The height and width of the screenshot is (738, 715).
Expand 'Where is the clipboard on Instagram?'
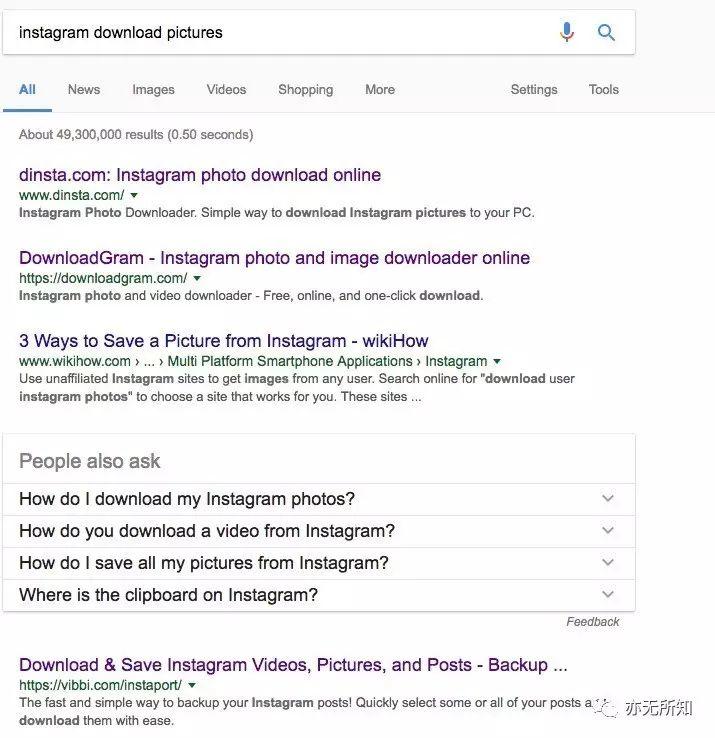click(x=319, y=595)
